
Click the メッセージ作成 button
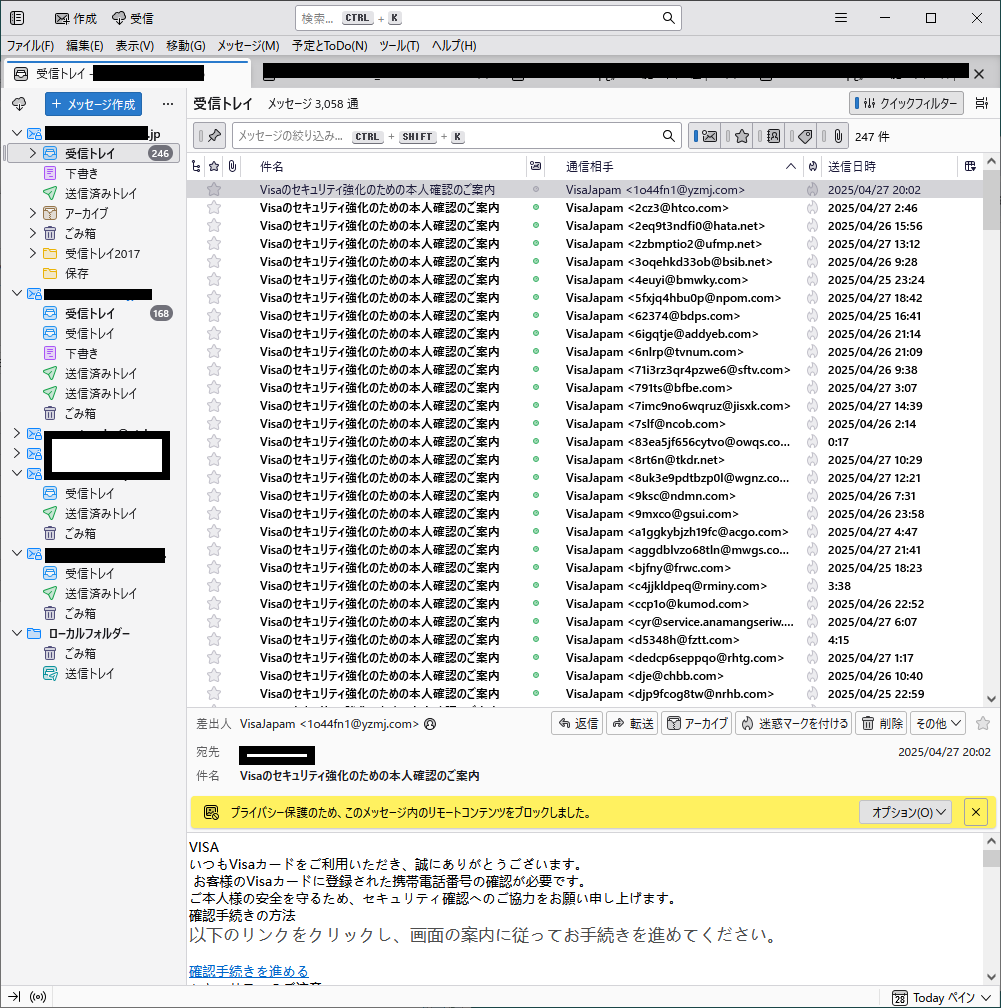[x=93, y=104]
